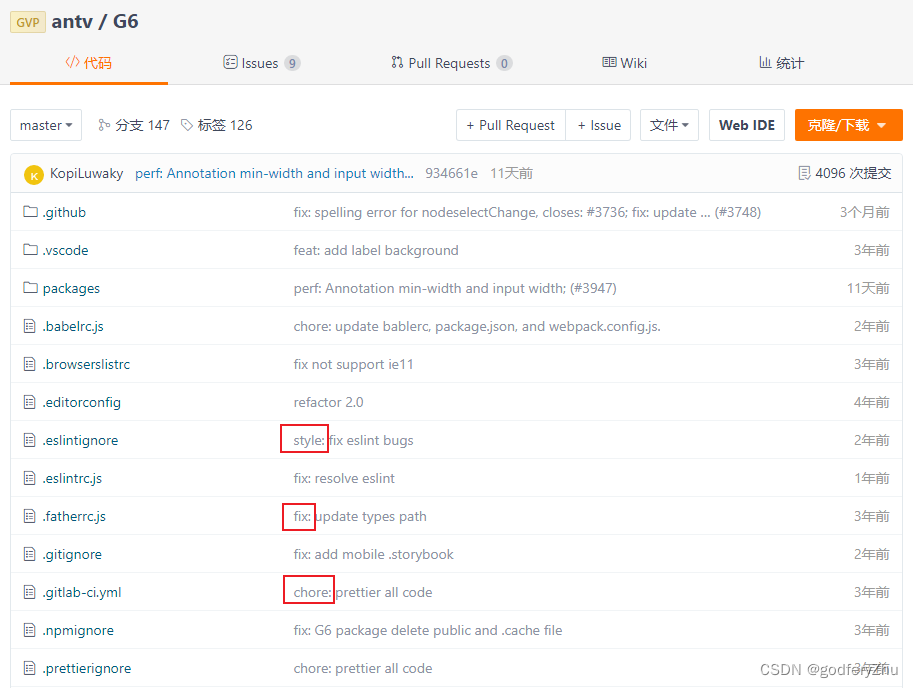Screen dimensions: 913x688
Task: Click the .gitignore file icon
Action: (x=30, y=554)
